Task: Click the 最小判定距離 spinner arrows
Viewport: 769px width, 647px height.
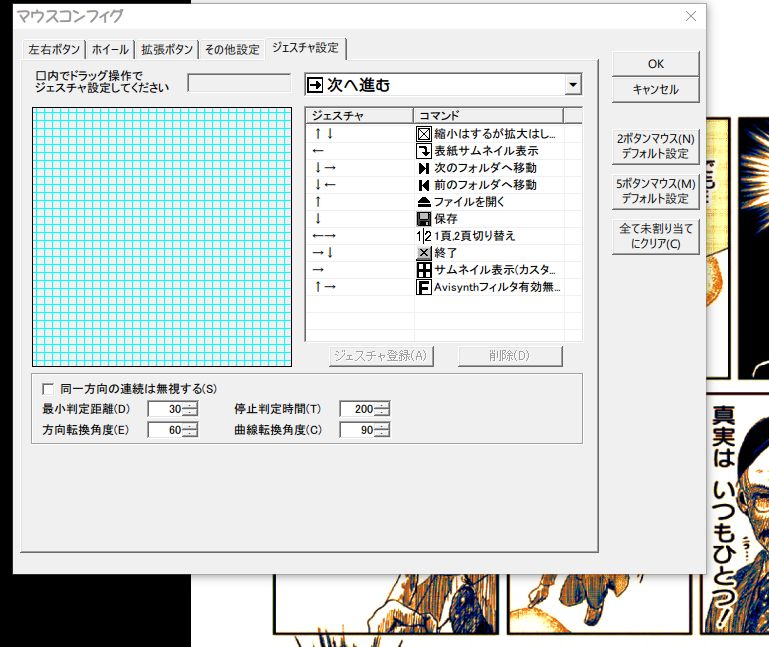Action: click(190, 409)
